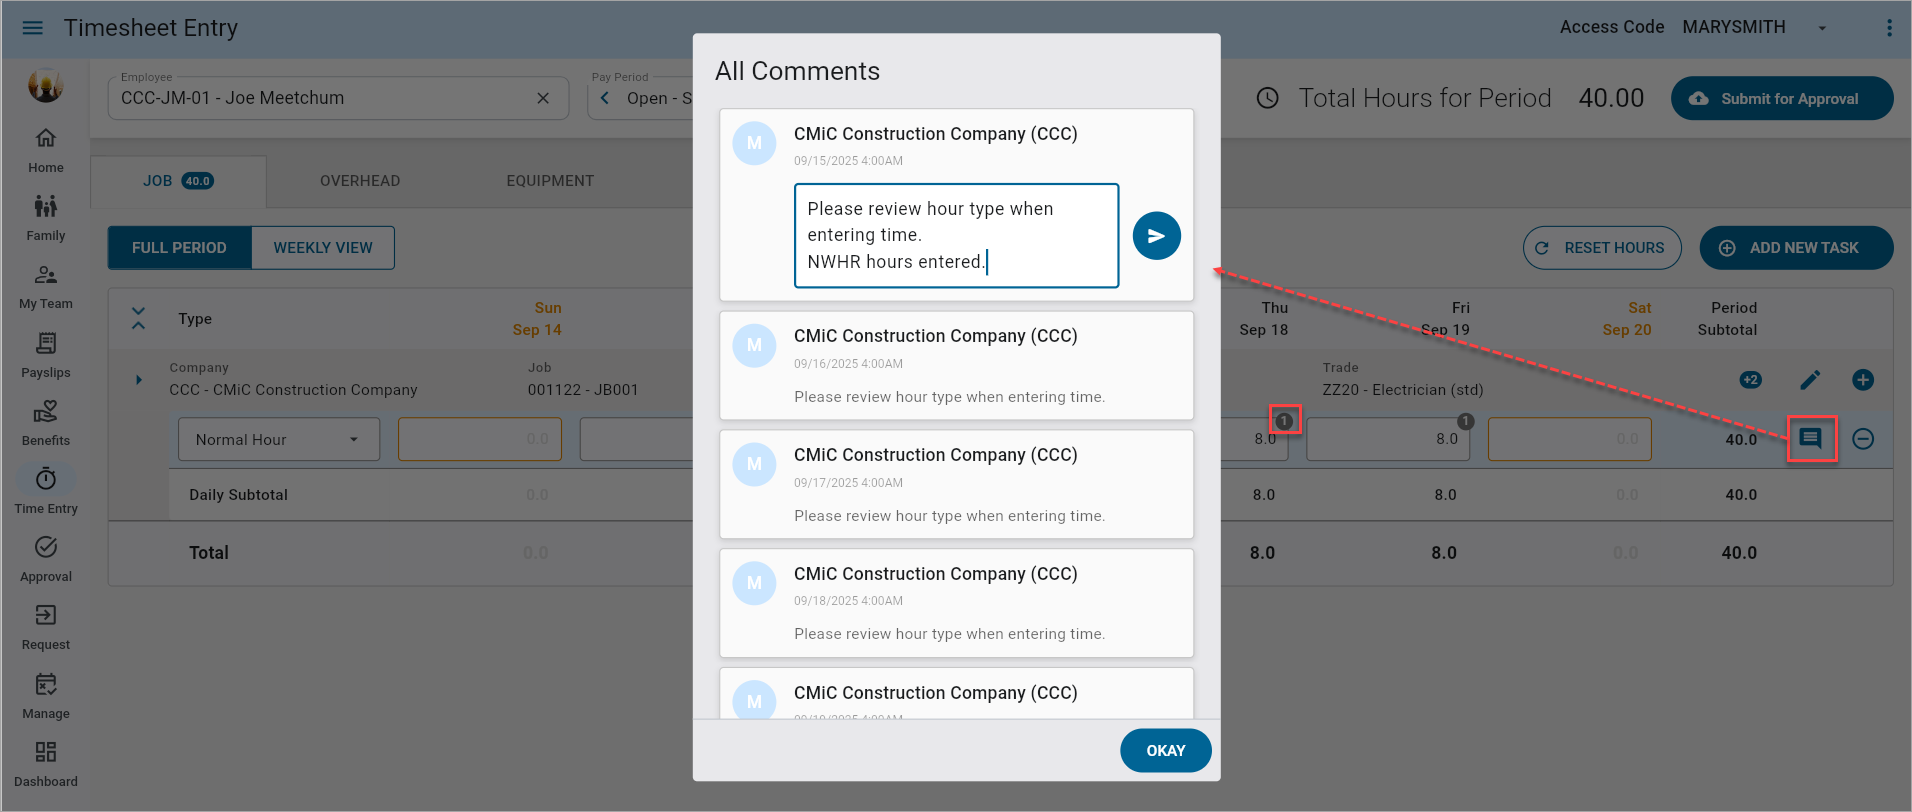Click the Period Subtotal column header
The image size is (1912, 812).
[1727, 319]
